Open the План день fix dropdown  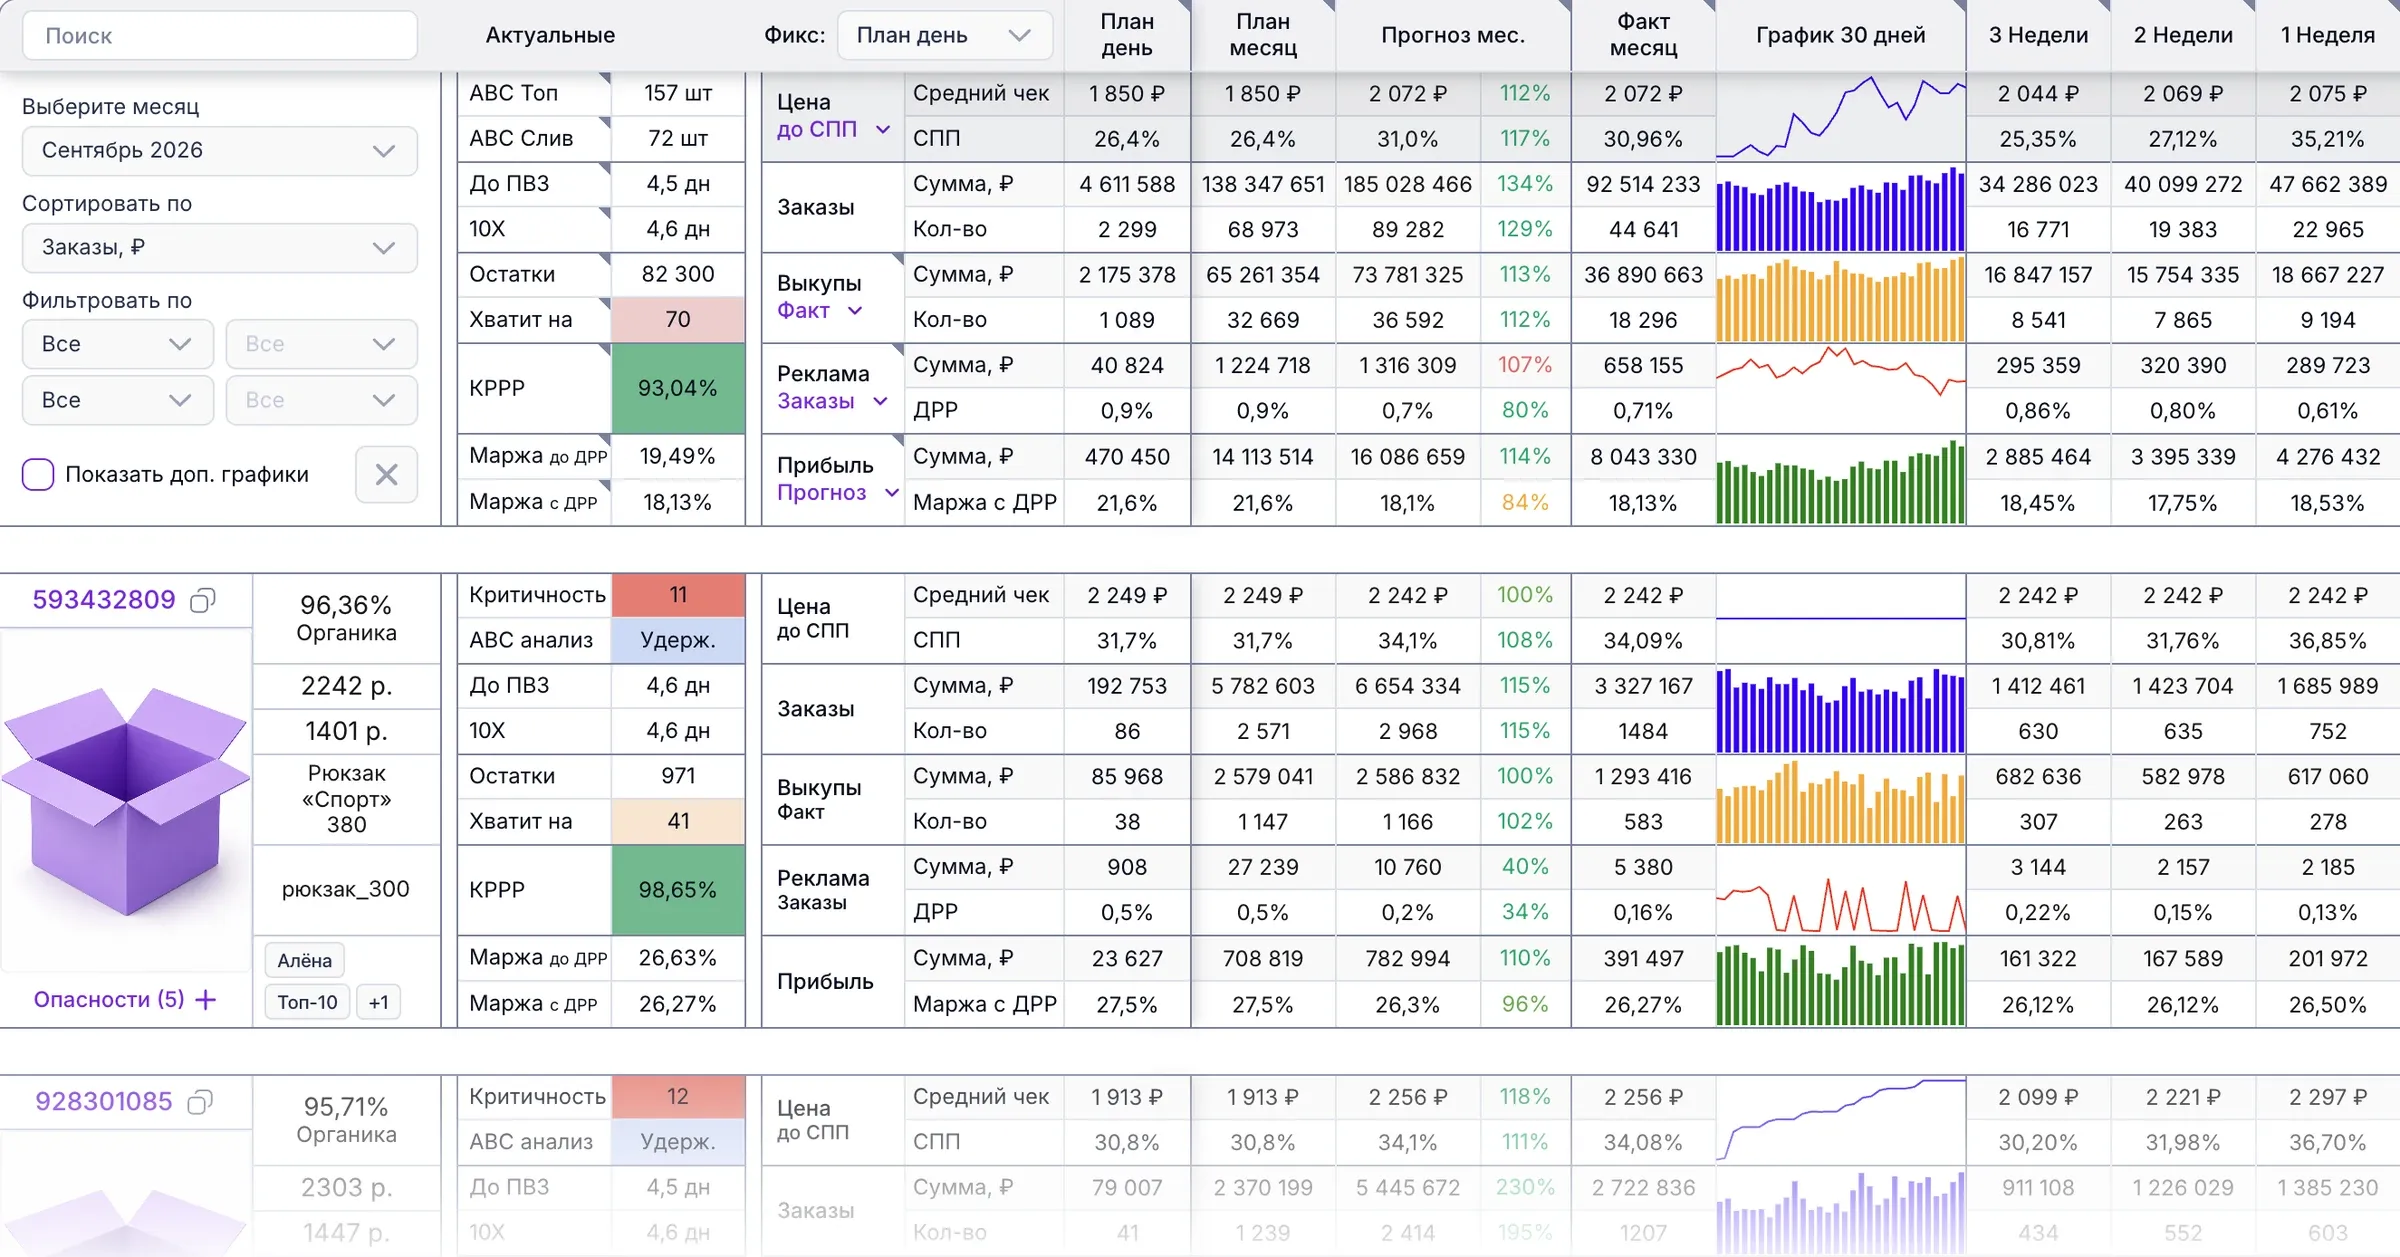click(x=944, y=35)
